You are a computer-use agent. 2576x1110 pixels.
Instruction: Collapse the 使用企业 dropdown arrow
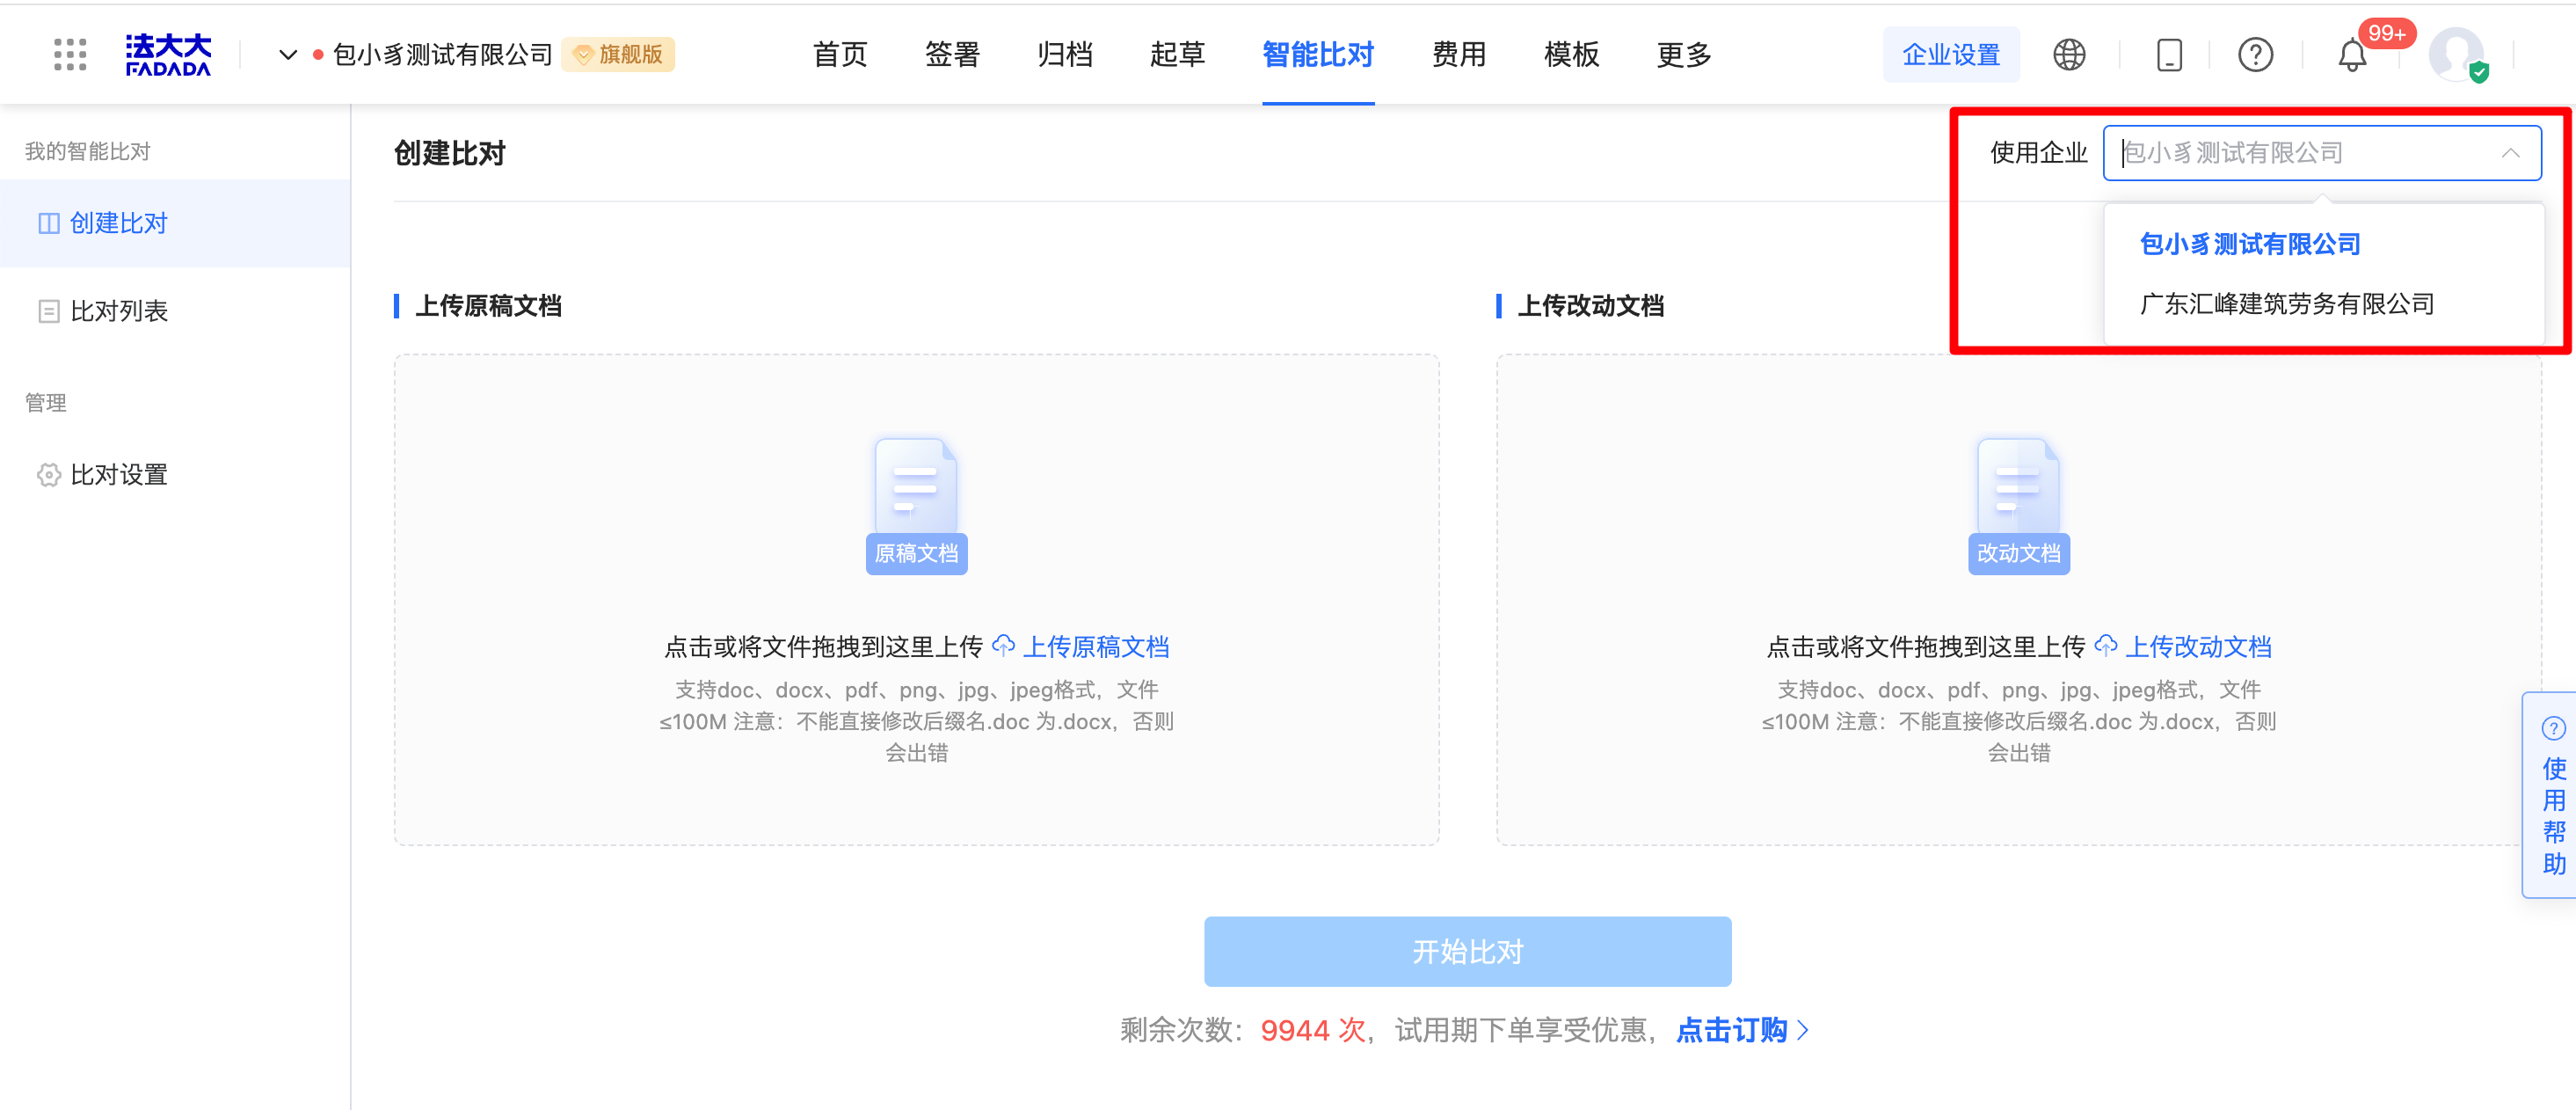2510,153
